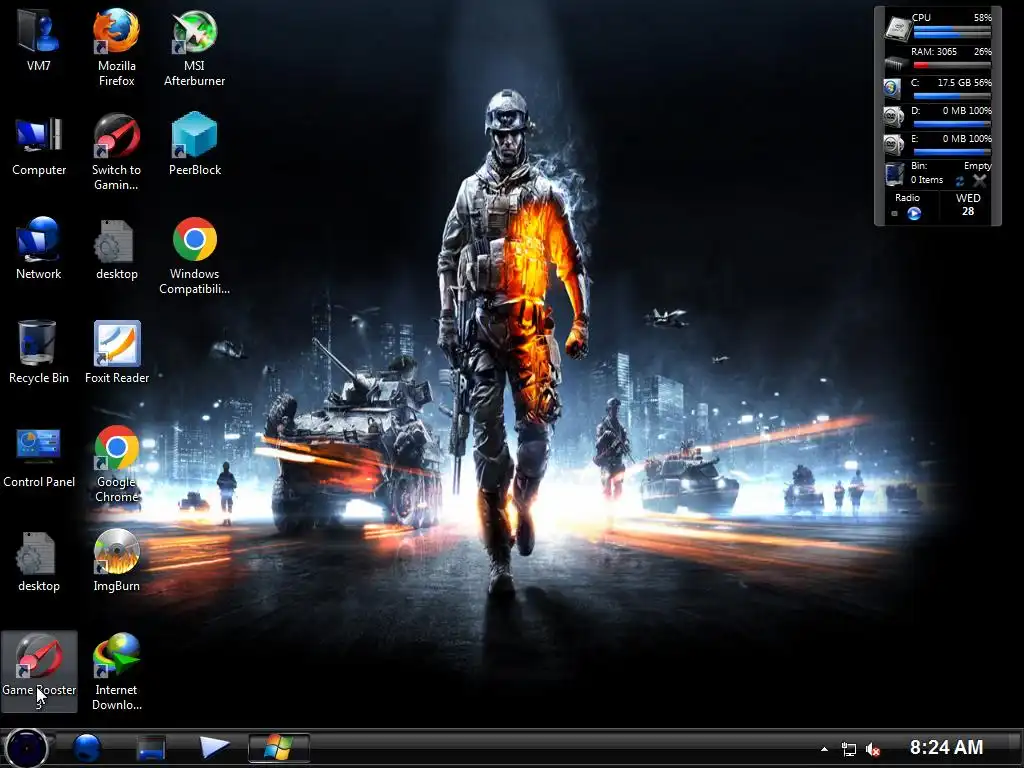Click the muted volume tray icon
The width and height of the screenshot is (1024, 768).
872,749
